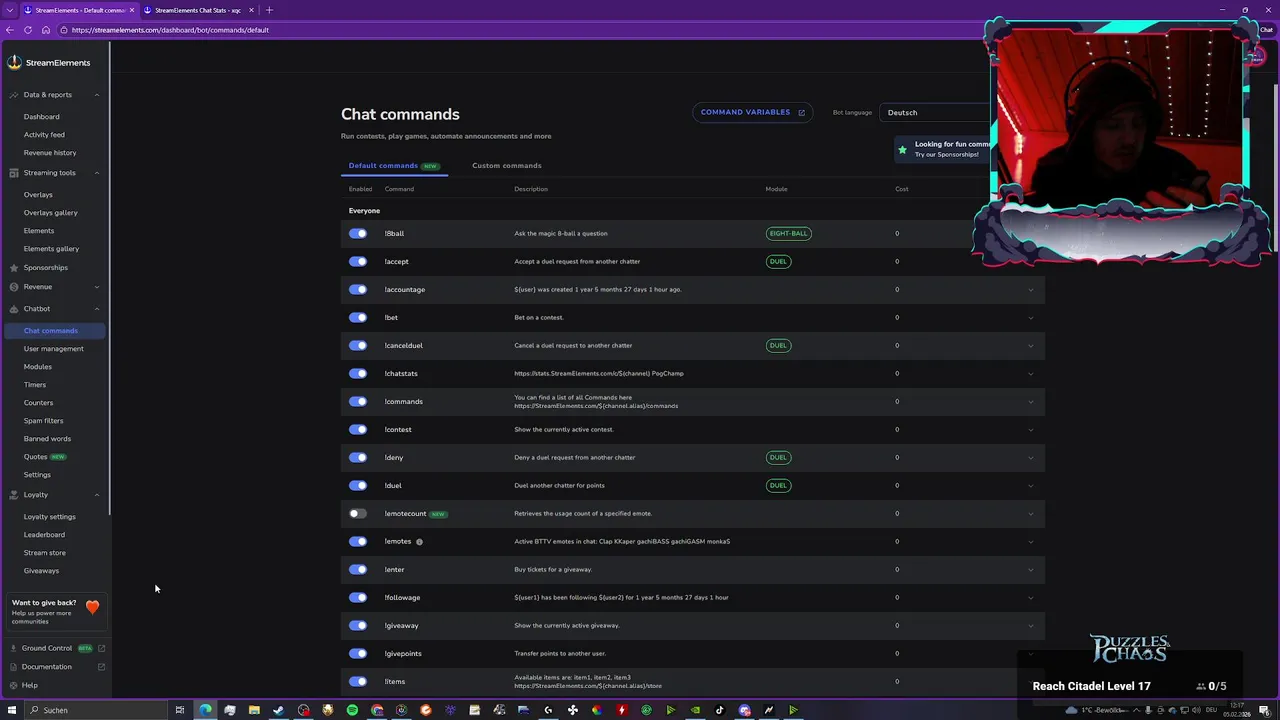This screenshot has height=720, width=1280.
Task: Open the Modules sidebar item
Action: [x=38, y=367]
